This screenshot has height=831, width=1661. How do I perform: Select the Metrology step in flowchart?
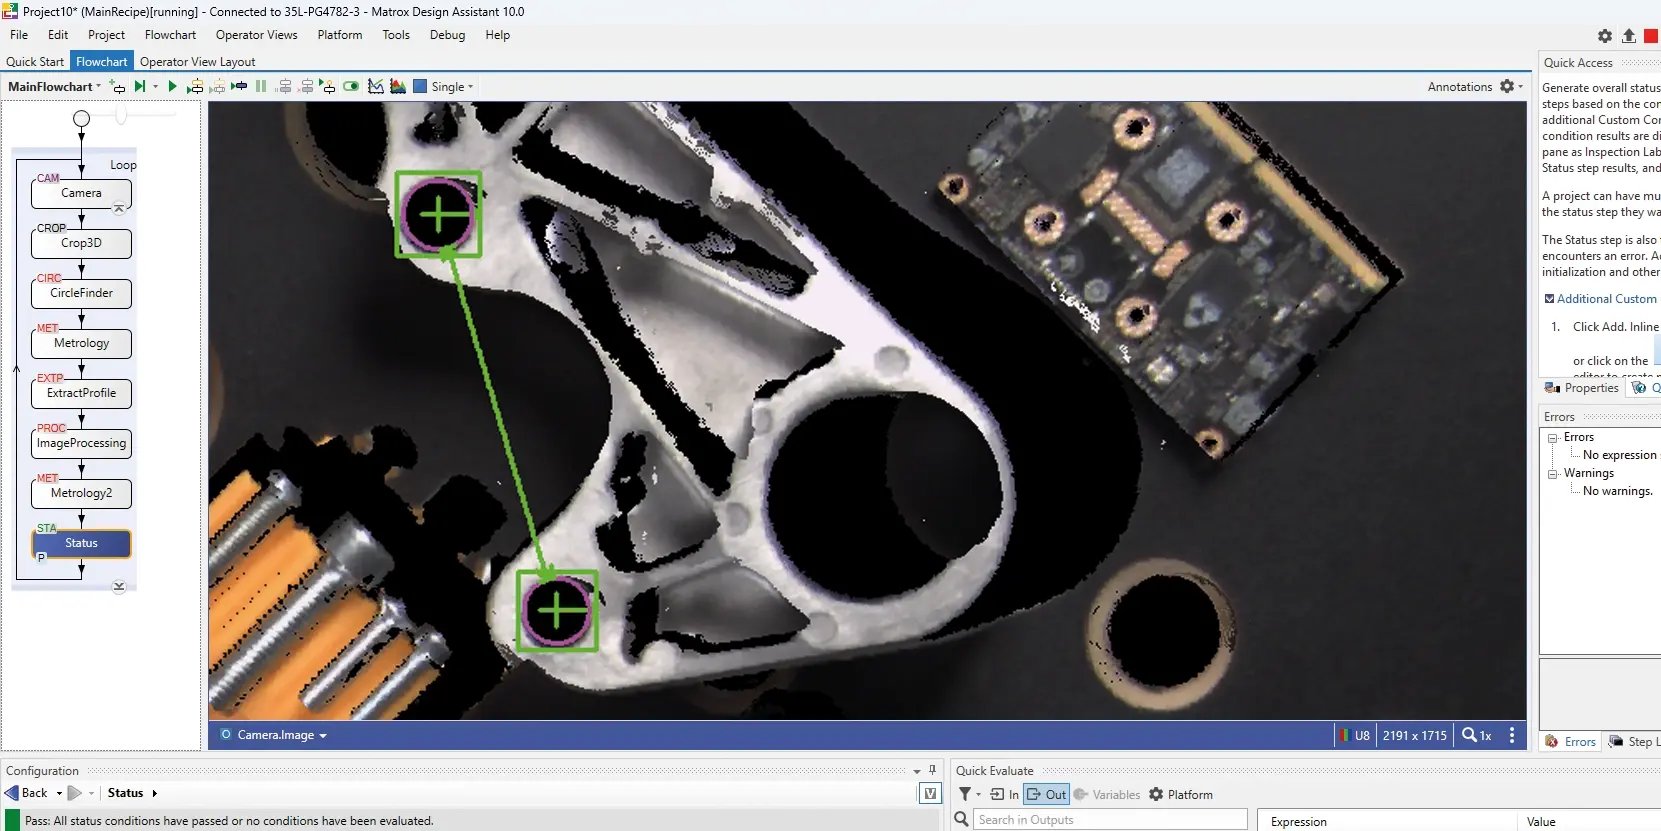pos(81,343)
